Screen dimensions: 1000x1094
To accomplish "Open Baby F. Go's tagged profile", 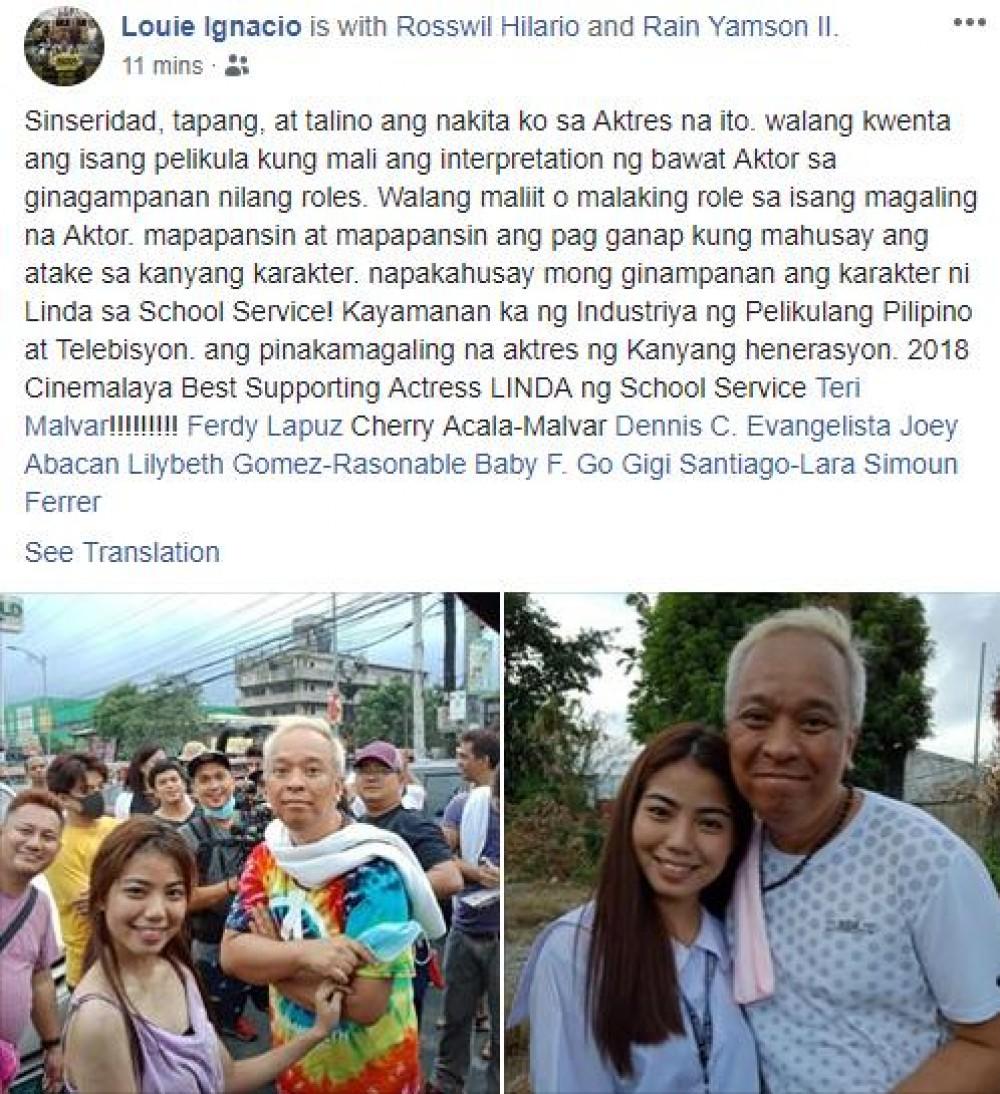I will pos(544,464).
